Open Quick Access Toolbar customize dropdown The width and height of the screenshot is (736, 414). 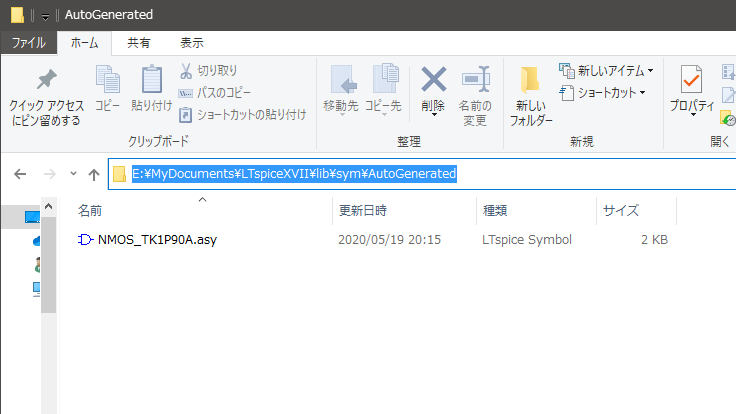45,17
